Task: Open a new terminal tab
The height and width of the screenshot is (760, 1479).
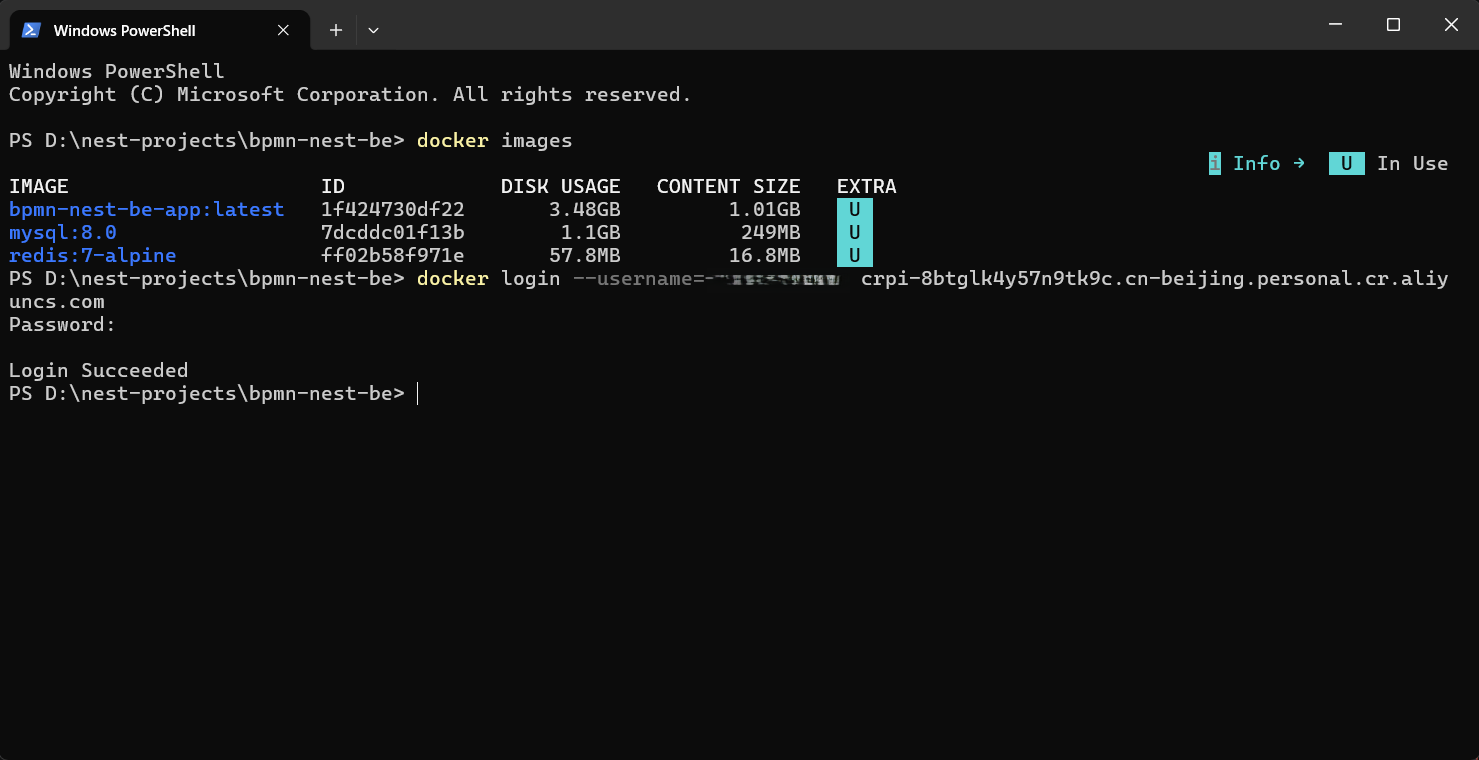Action: (x=336, y=30)
